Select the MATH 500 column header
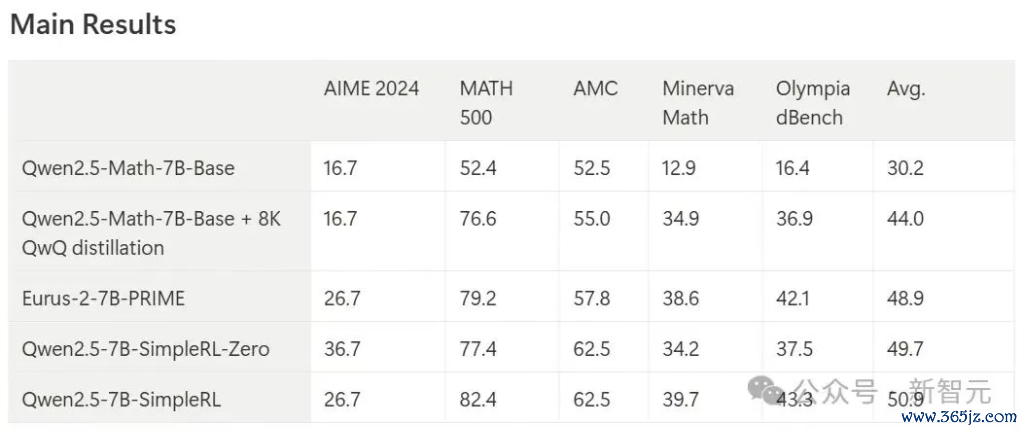This screenshot has height=432, width=1024. coord(486,102)
